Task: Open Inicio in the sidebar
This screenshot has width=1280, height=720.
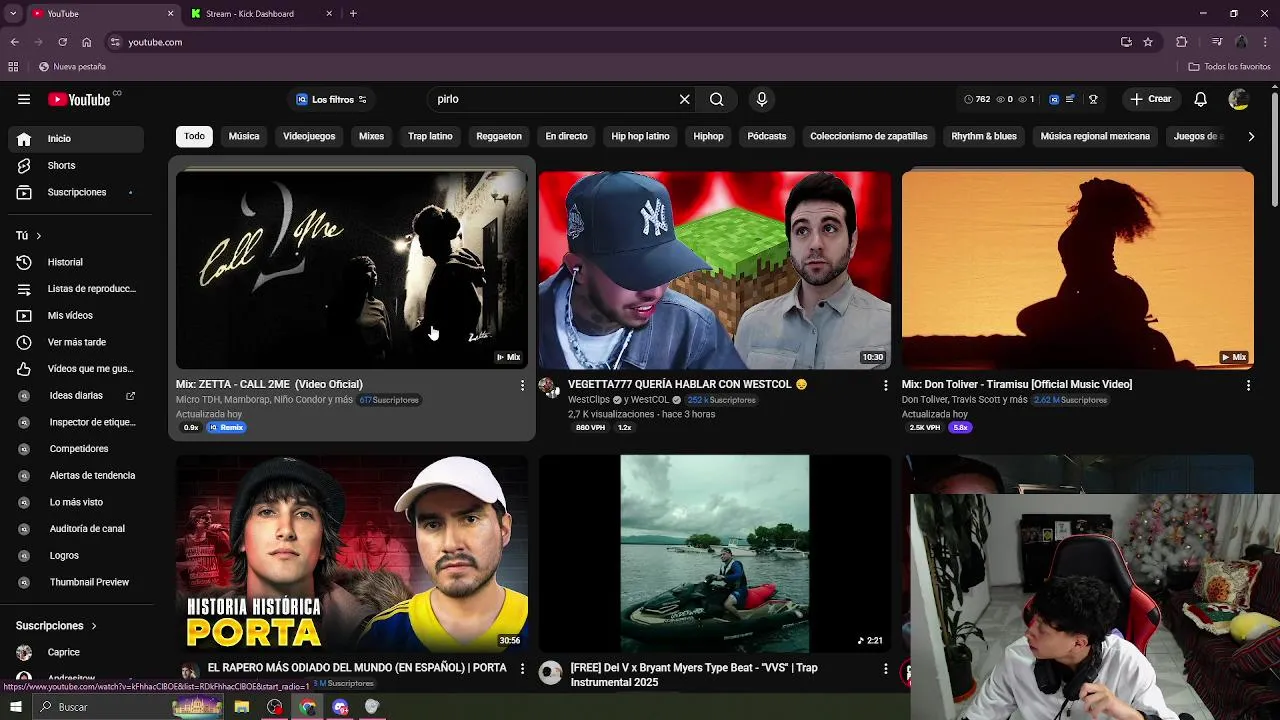Action: 76,139
